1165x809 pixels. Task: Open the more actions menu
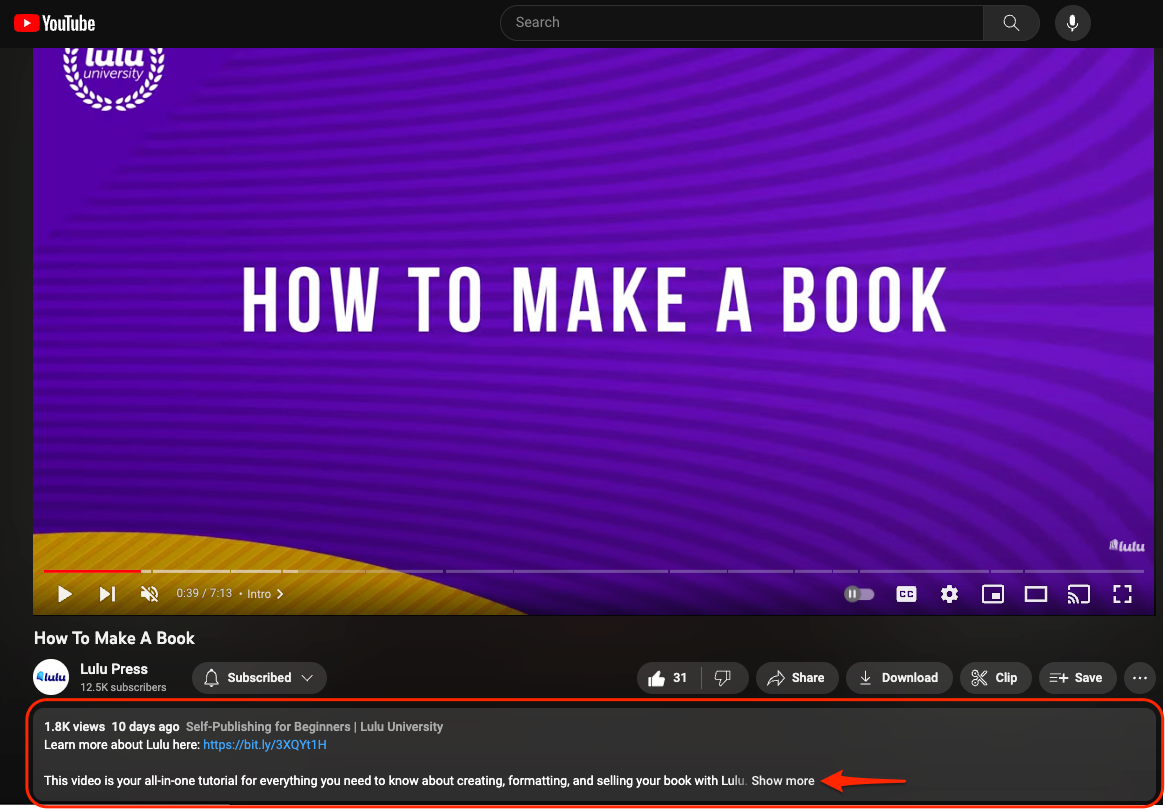pos(1139,677)
